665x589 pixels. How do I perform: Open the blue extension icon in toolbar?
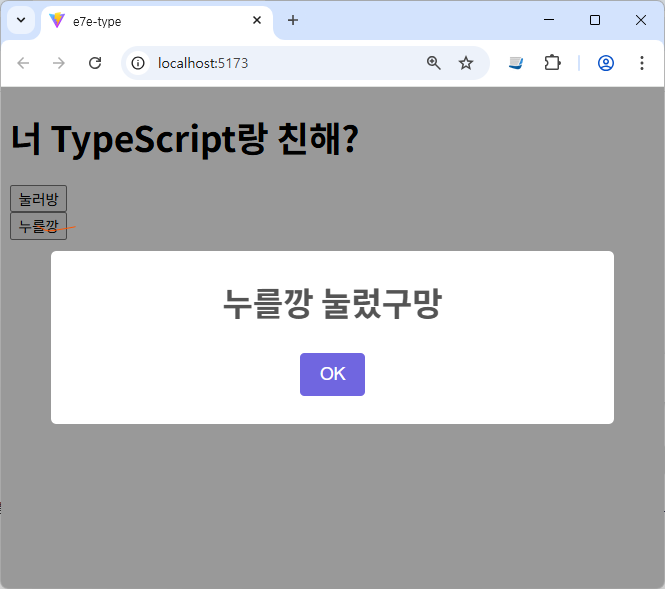516,63
